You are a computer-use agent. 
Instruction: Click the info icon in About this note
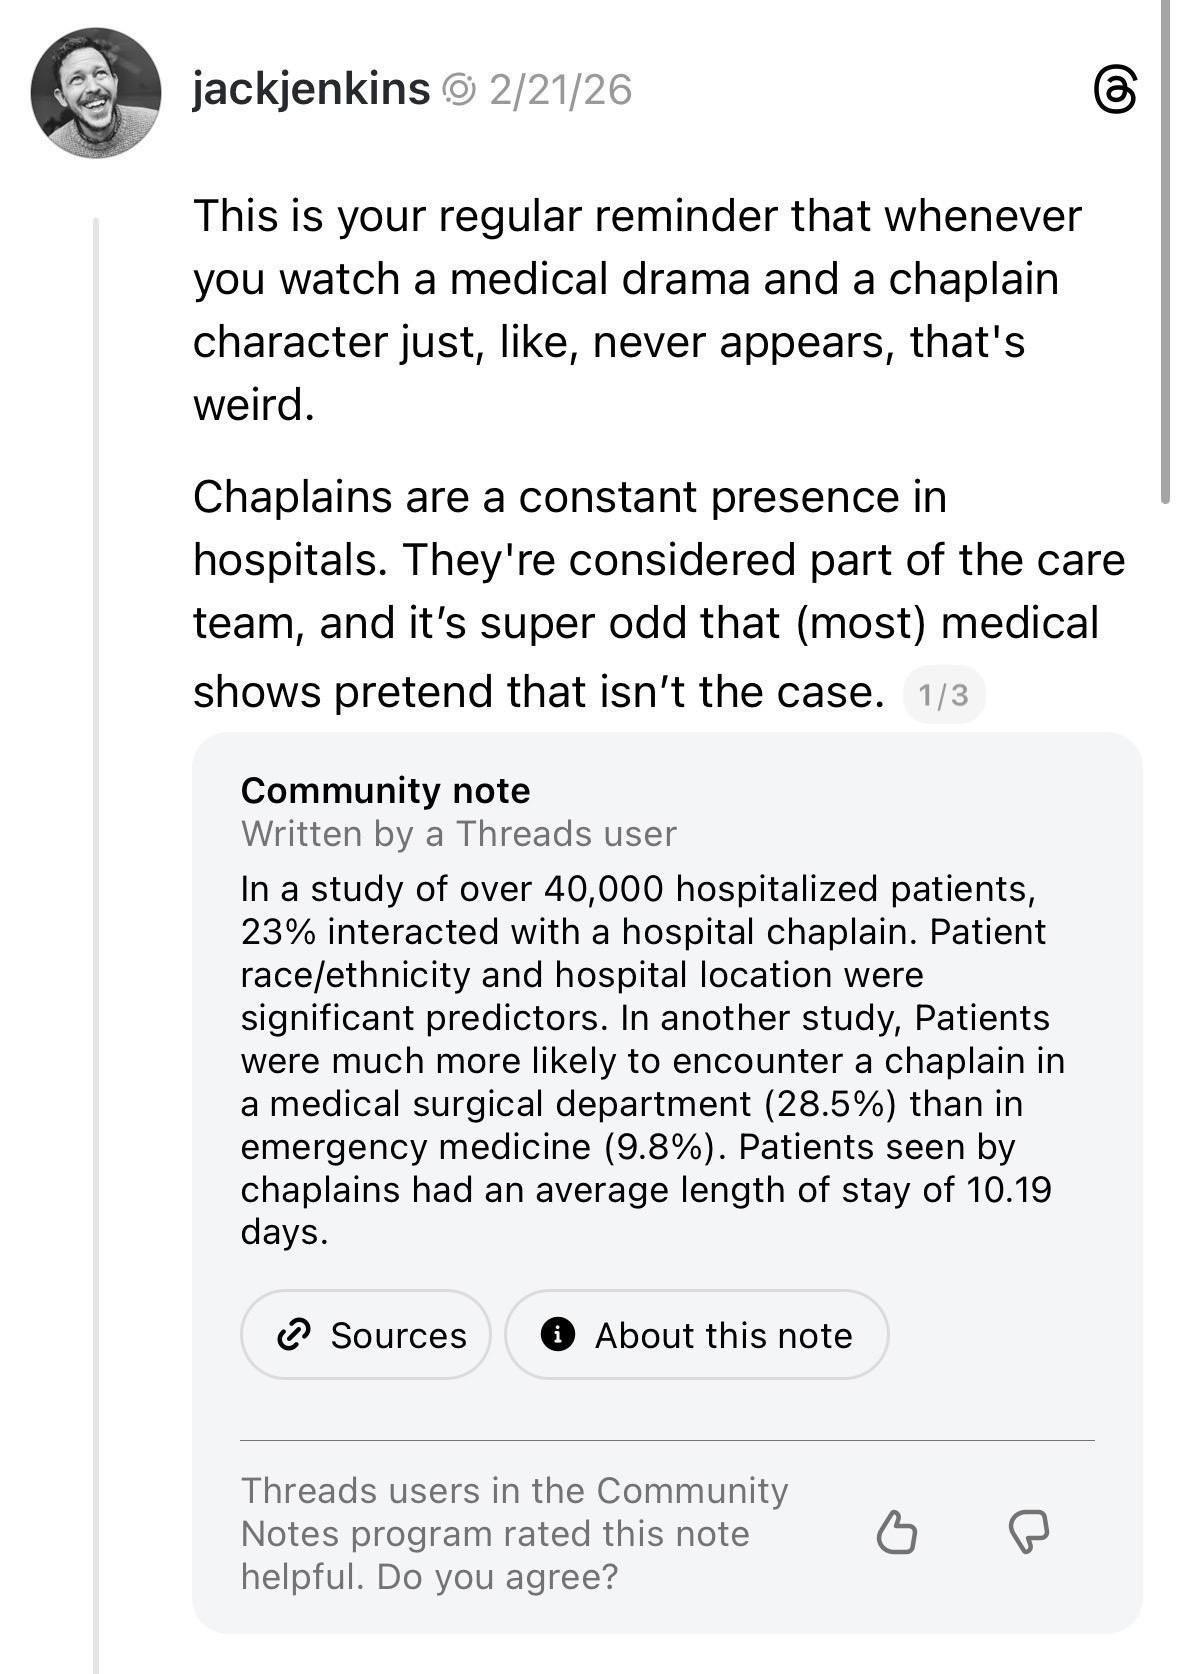coord(557,1334)
